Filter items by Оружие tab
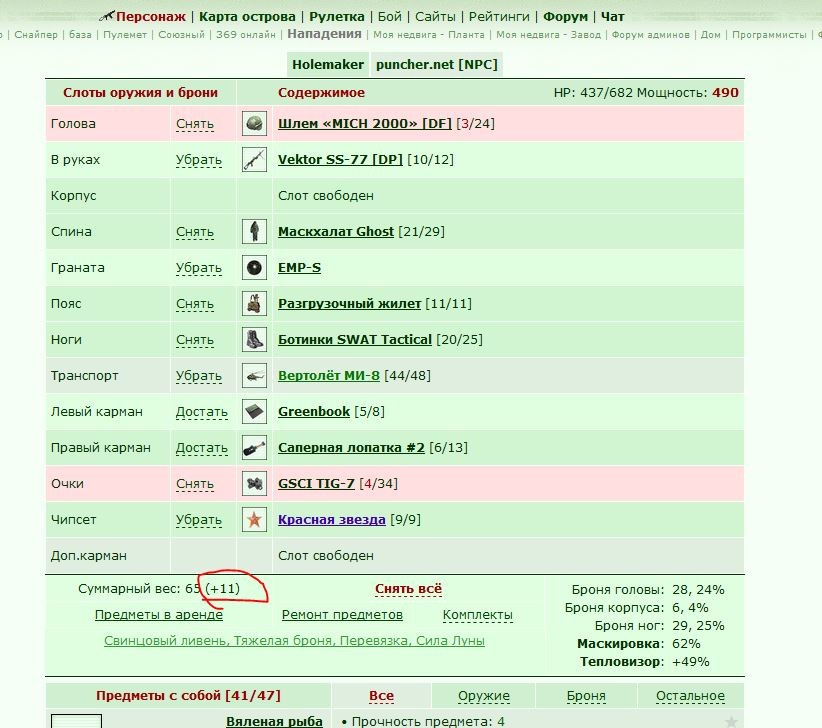The image size is (822, 728). point(483,696)
